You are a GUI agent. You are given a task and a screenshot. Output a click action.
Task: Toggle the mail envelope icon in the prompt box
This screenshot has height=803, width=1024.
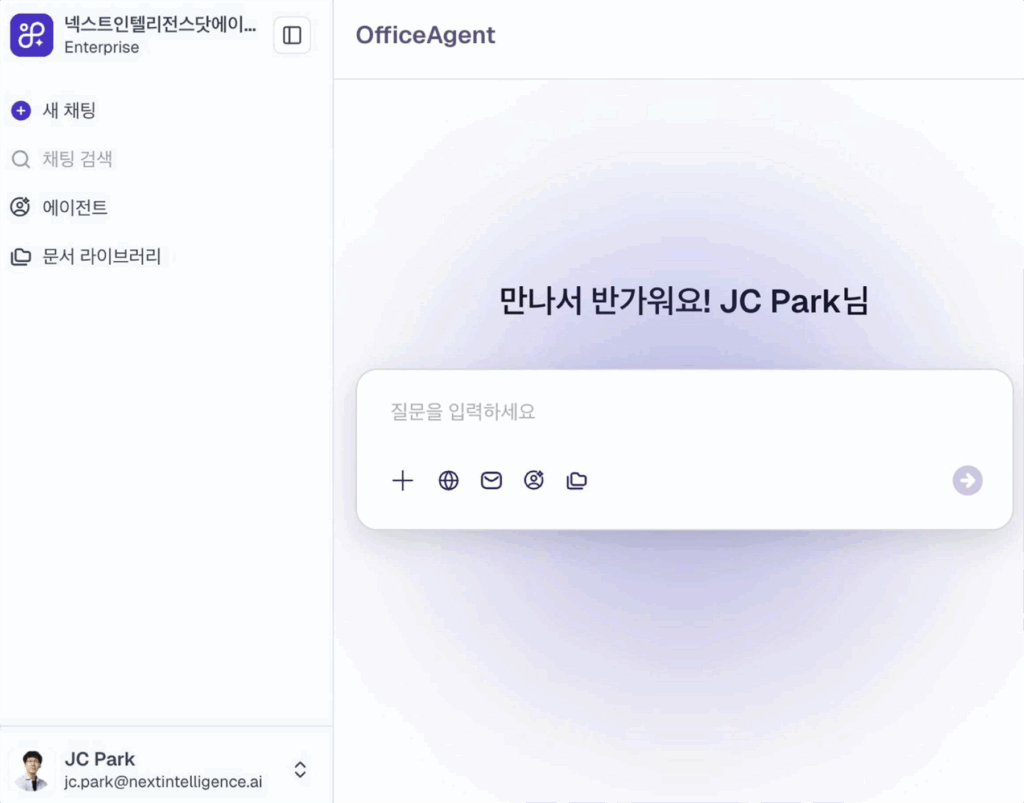491,481
